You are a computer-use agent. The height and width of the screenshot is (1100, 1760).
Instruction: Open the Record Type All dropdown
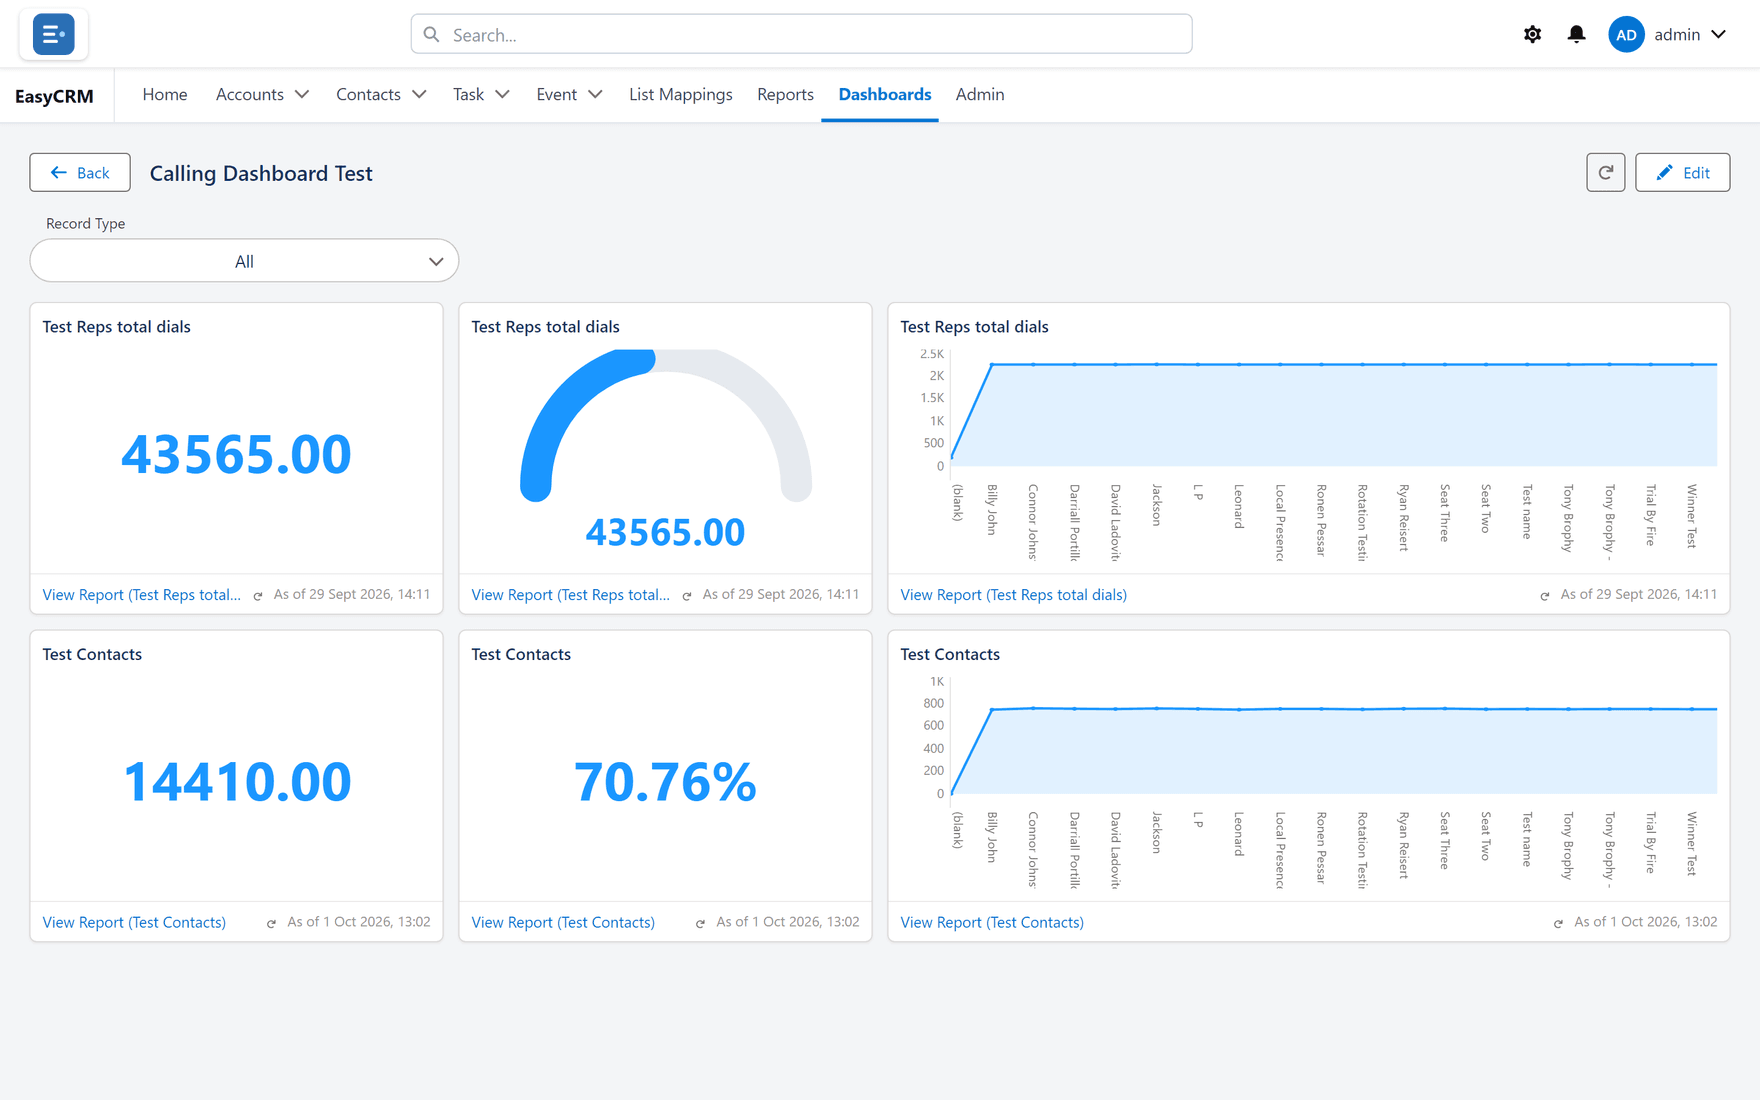(244, 261)
